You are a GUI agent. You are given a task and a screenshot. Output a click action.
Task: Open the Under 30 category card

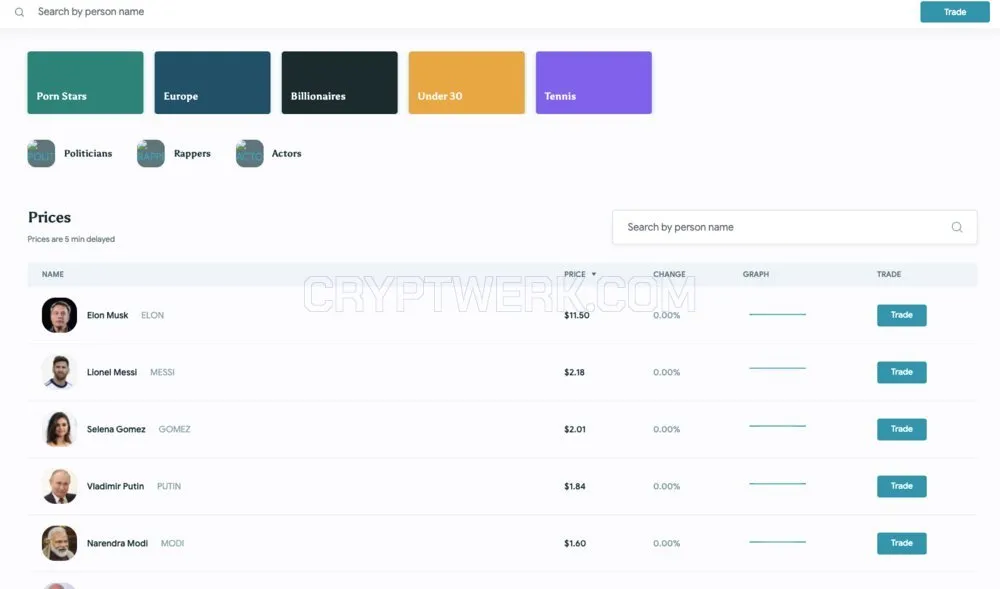pyautogui.click(x=467, y=83)
